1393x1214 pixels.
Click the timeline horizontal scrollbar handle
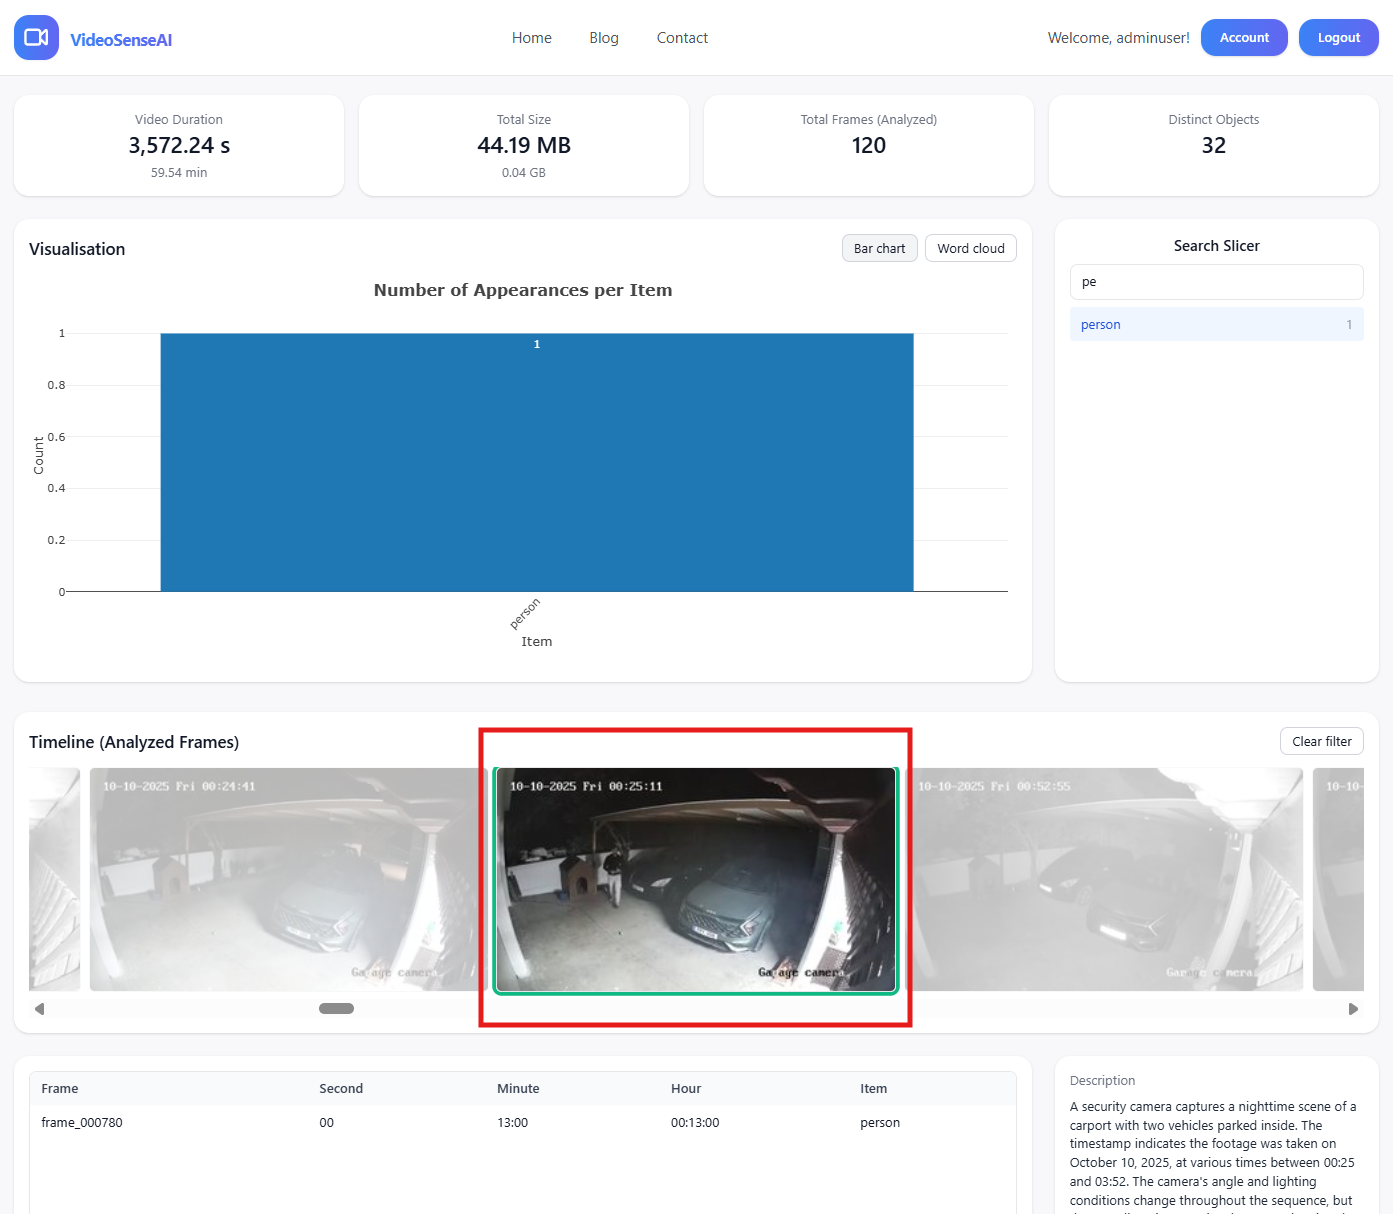336,1008
